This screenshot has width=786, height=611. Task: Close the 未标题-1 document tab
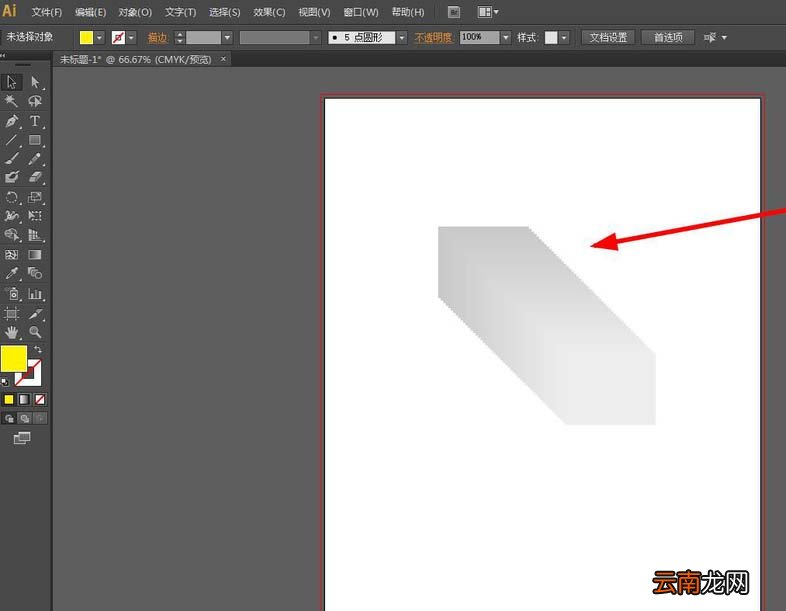click(x=223, y=59)
